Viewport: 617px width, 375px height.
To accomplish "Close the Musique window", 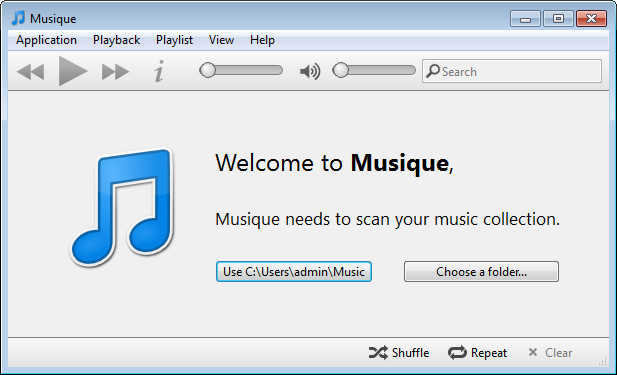I will click(591, 18).
